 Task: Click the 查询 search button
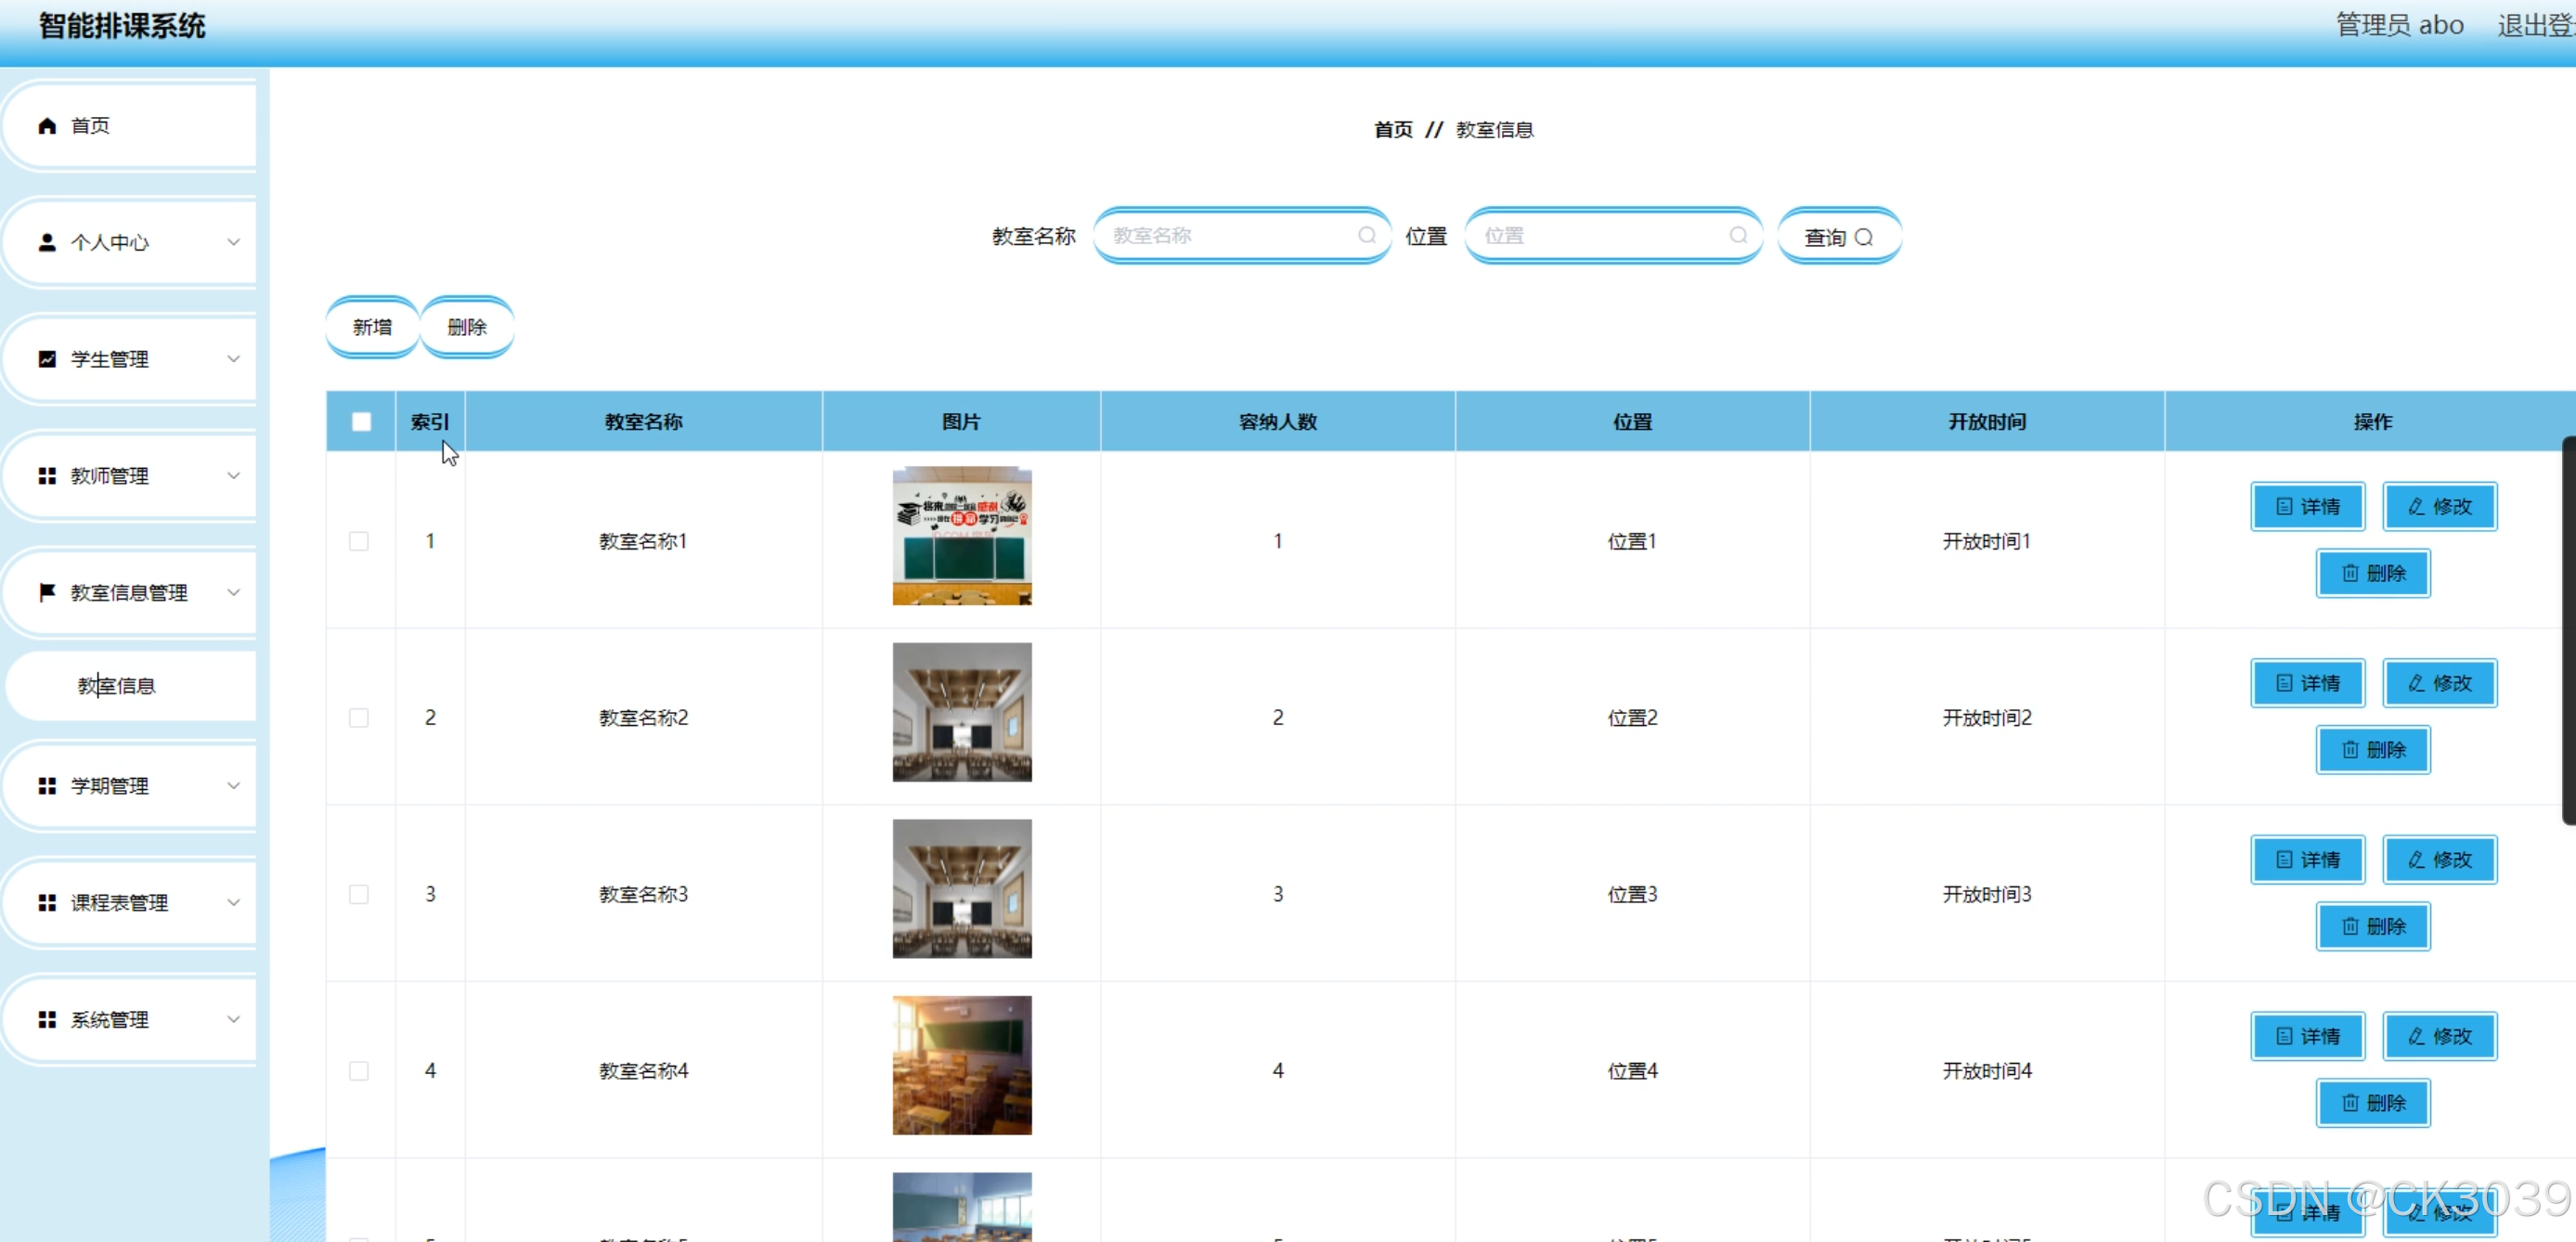1838,238
